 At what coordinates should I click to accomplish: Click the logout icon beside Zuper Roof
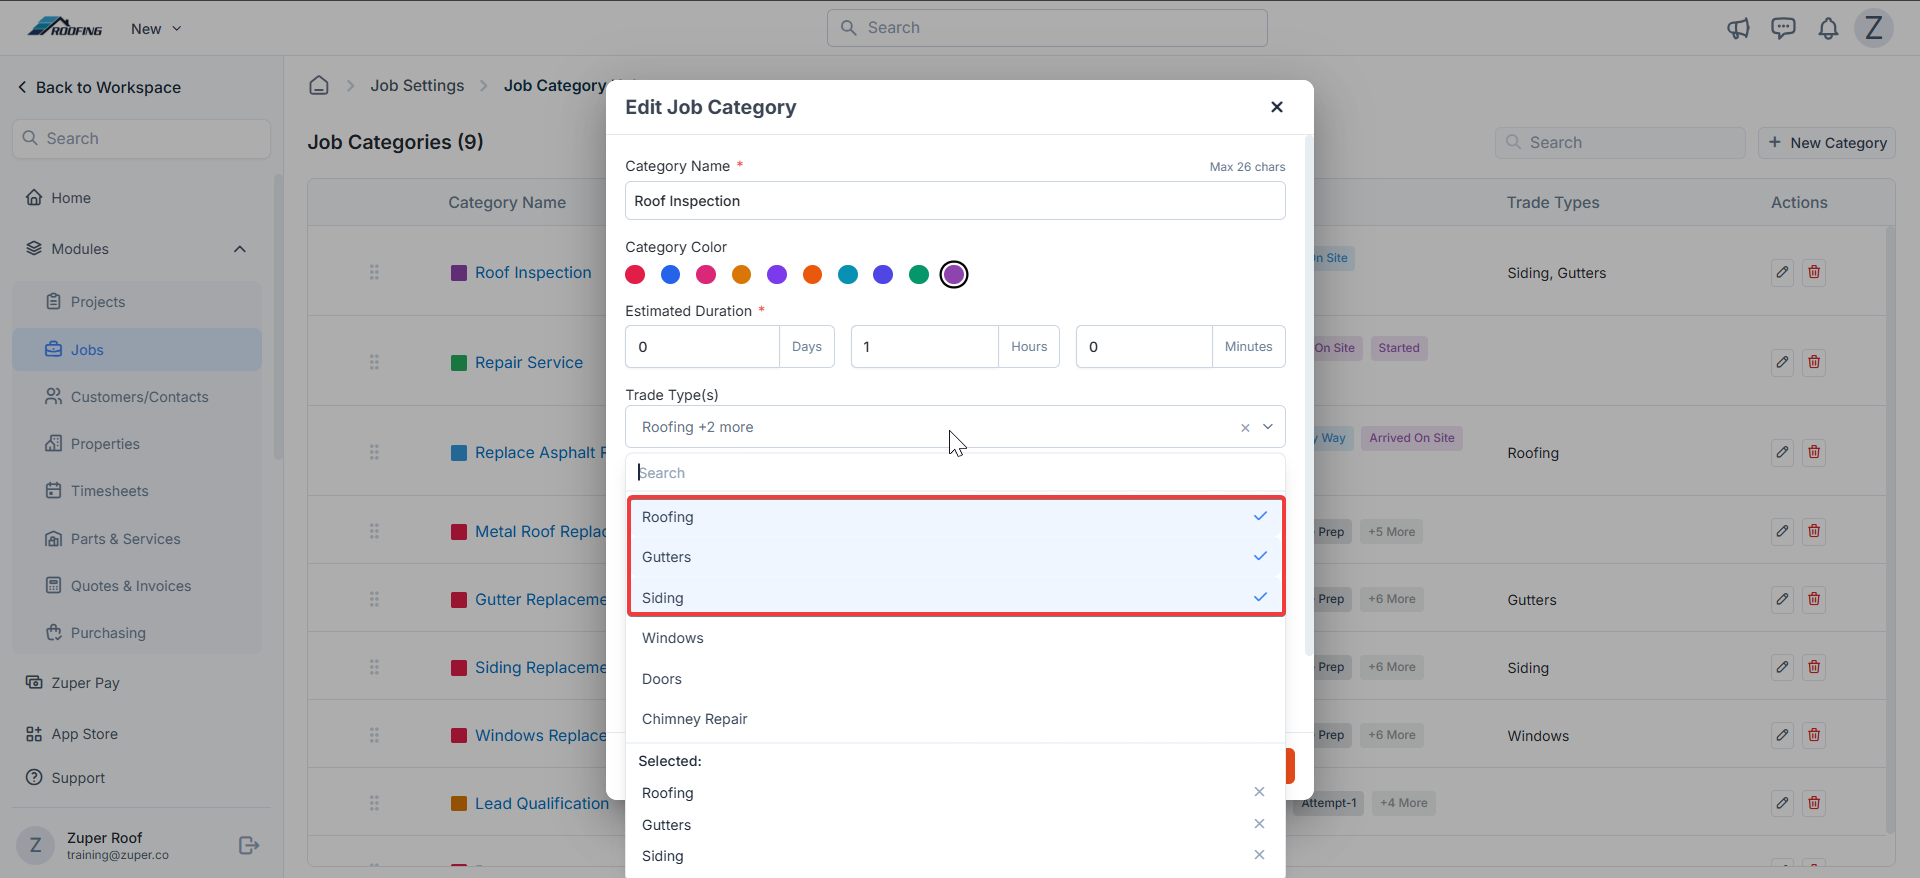coord(249,846)
